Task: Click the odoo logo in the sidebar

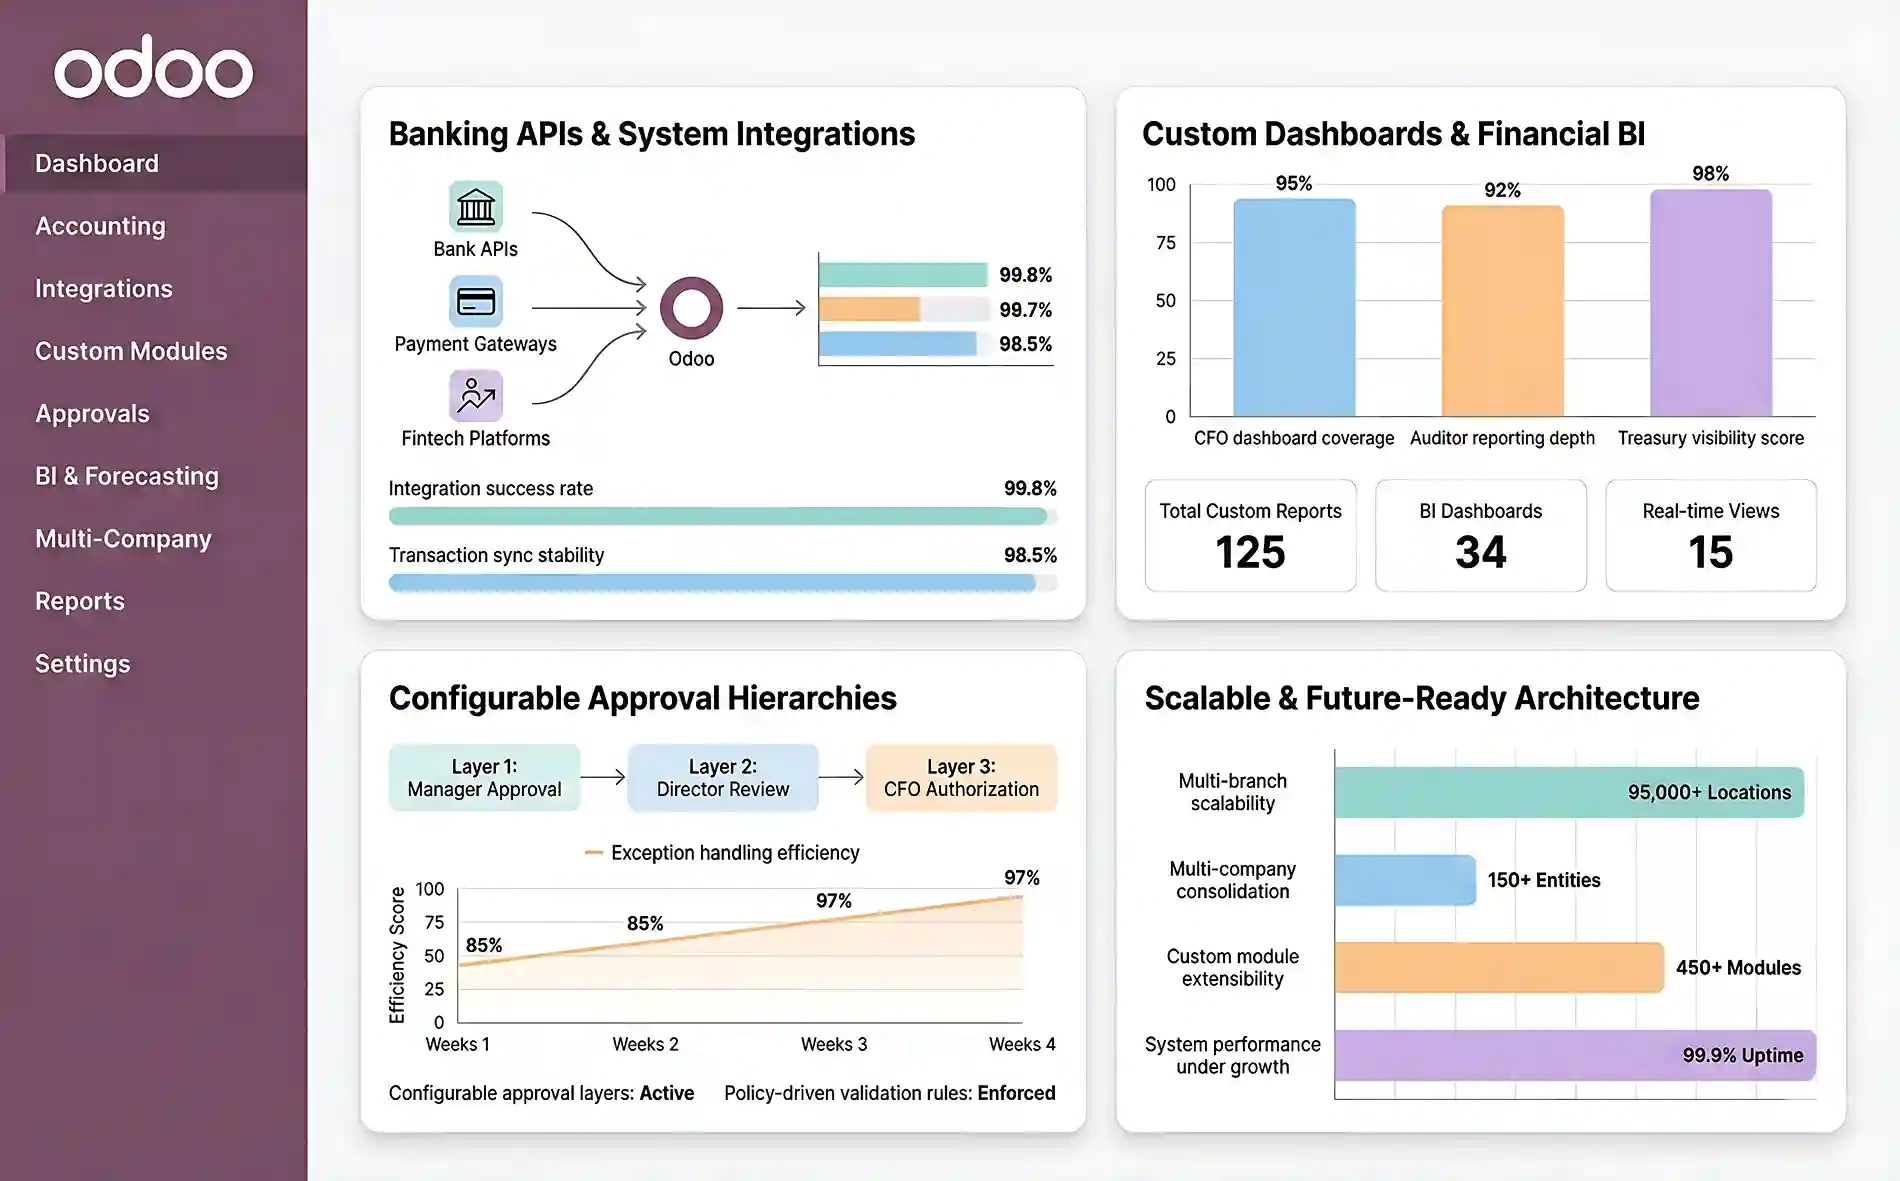Action: click(x=153, y=68)
